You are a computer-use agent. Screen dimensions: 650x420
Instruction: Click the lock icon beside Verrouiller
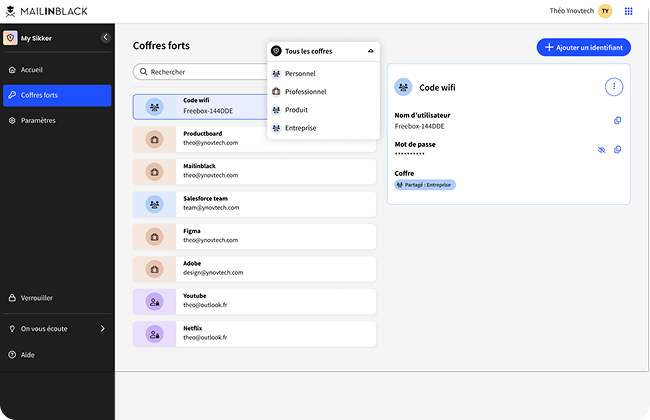pos(12,298)
